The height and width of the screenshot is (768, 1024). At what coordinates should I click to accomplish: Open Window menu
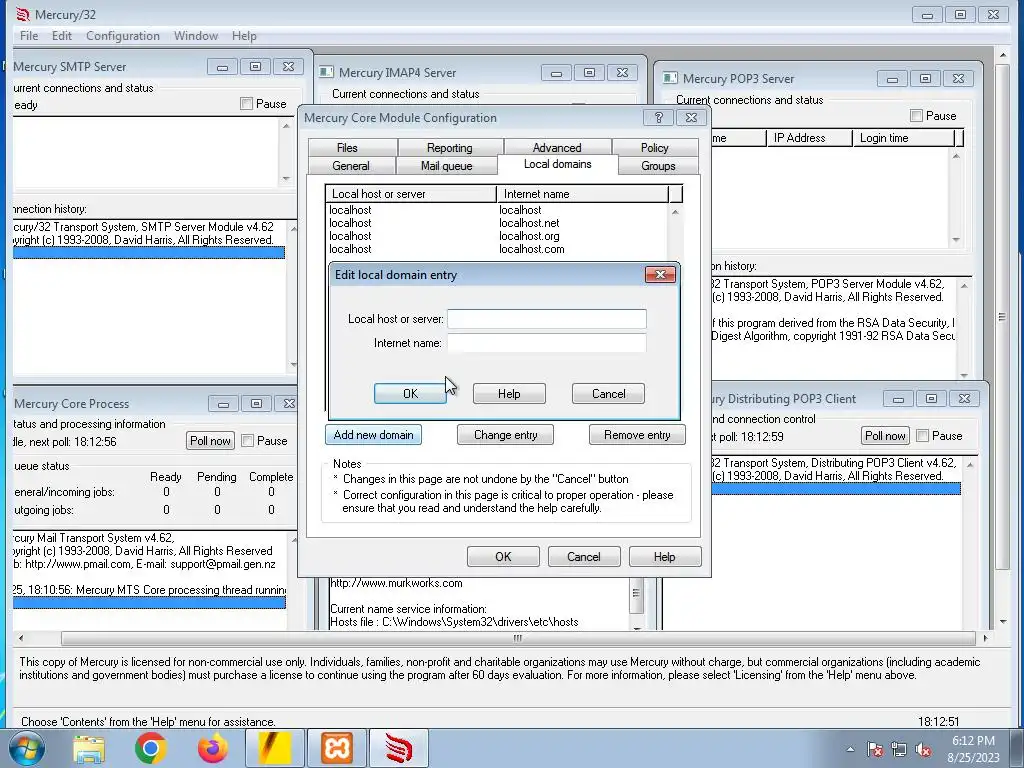[196, 36]
